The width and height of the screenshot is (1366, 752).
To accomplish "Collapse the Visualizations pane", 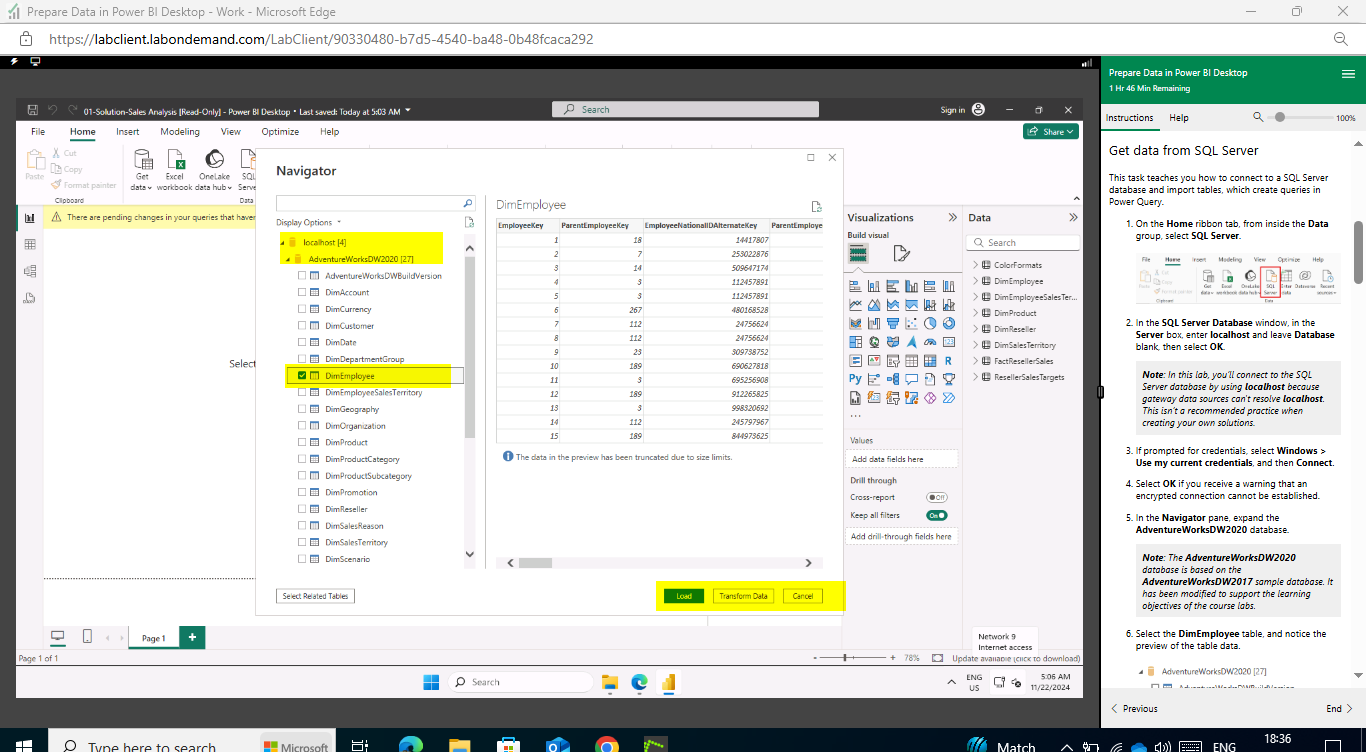I will click(952, 217).
